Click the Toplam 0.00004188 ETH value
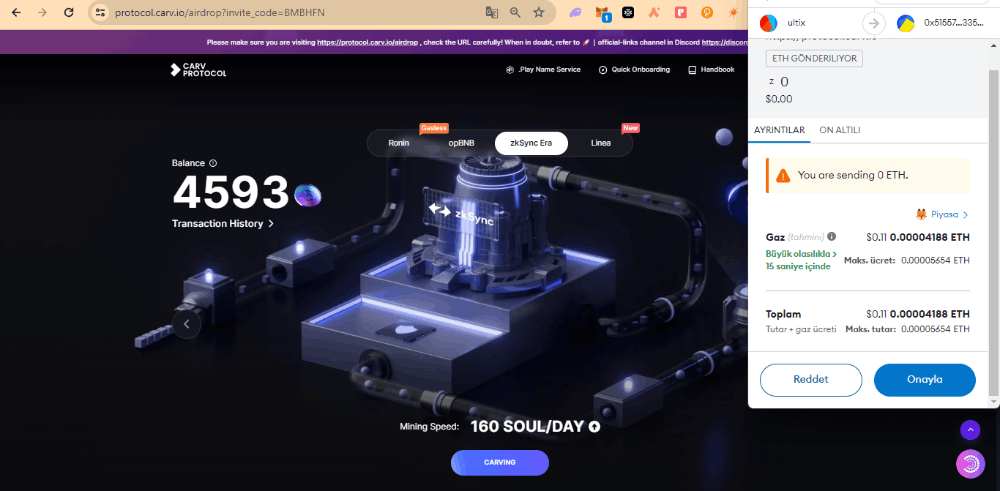The height and width of the screenshot is (491, 1000). pyautogui.click(x=930, y=314)
